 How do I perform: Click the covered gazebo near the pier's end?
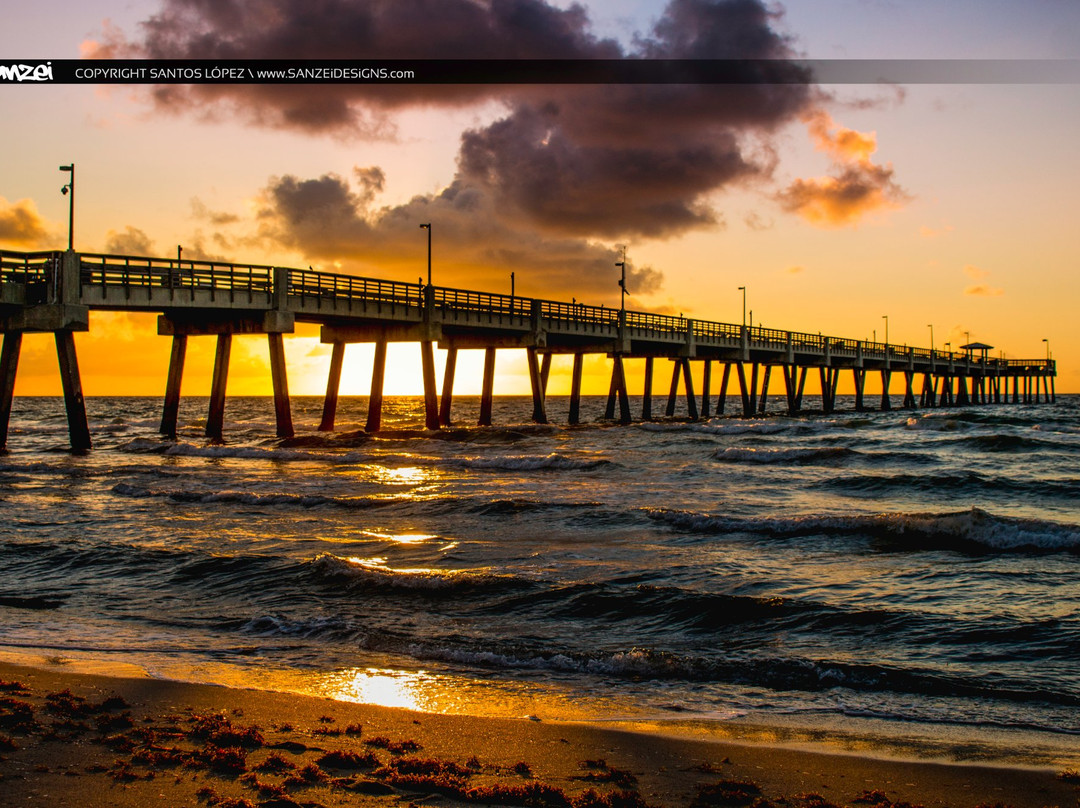point(976,350)
